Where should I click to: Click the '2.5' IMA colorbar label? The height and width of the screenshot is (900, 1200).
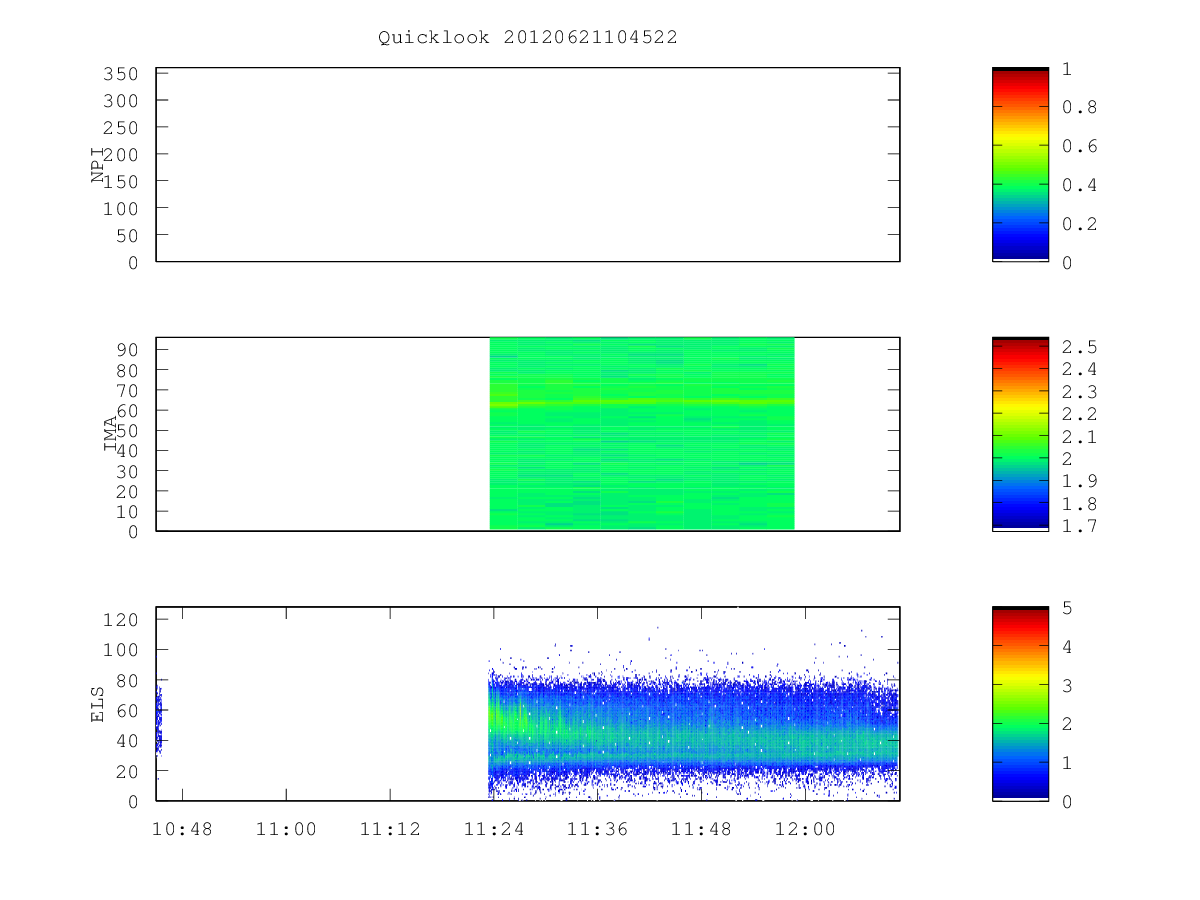(x=1079, y=347)
